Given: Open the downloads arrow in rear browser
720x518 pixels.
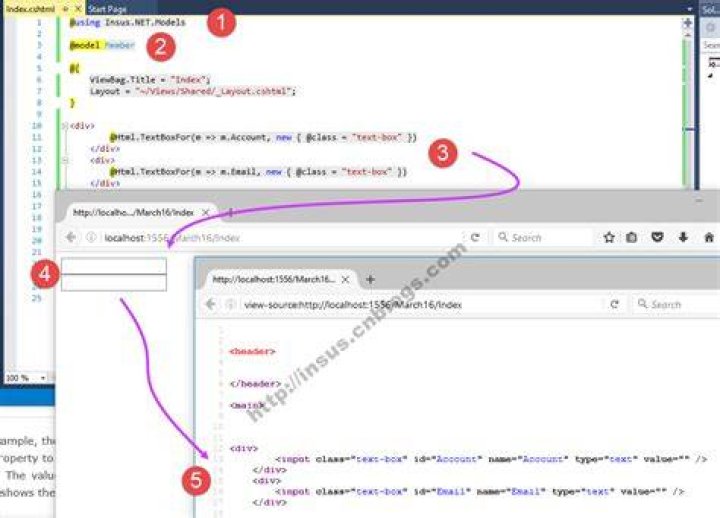Looking at the screenshot, I should pos(683,237).
